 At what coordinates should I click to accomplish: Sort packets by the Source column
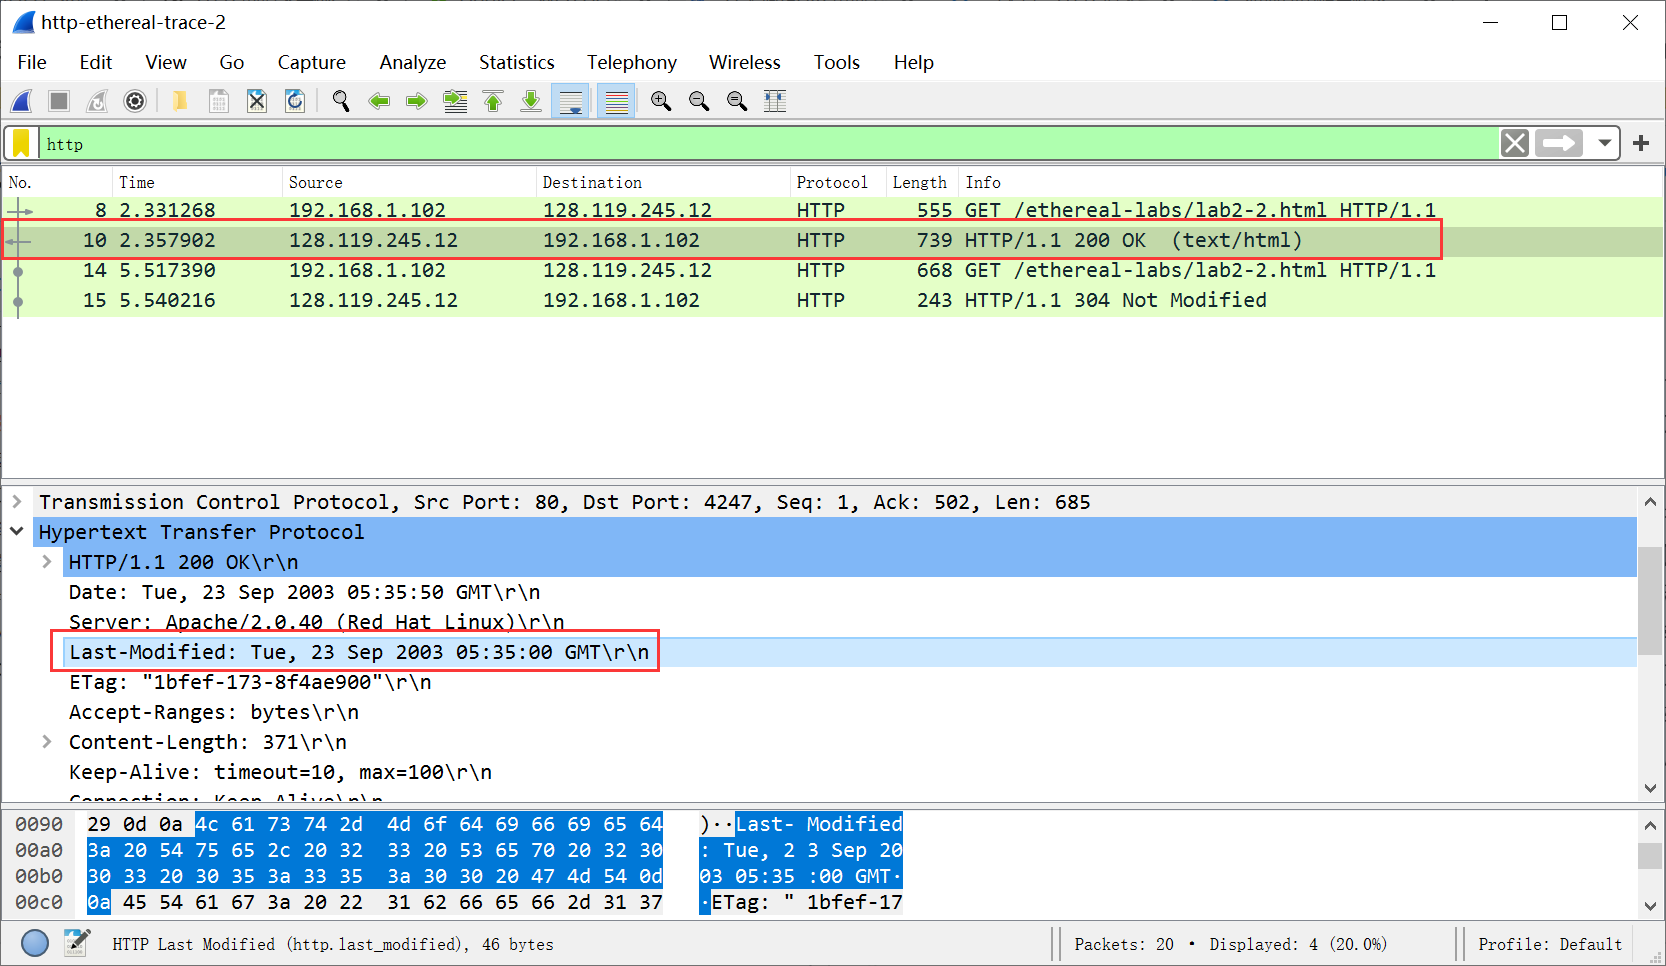pos(409,182)
